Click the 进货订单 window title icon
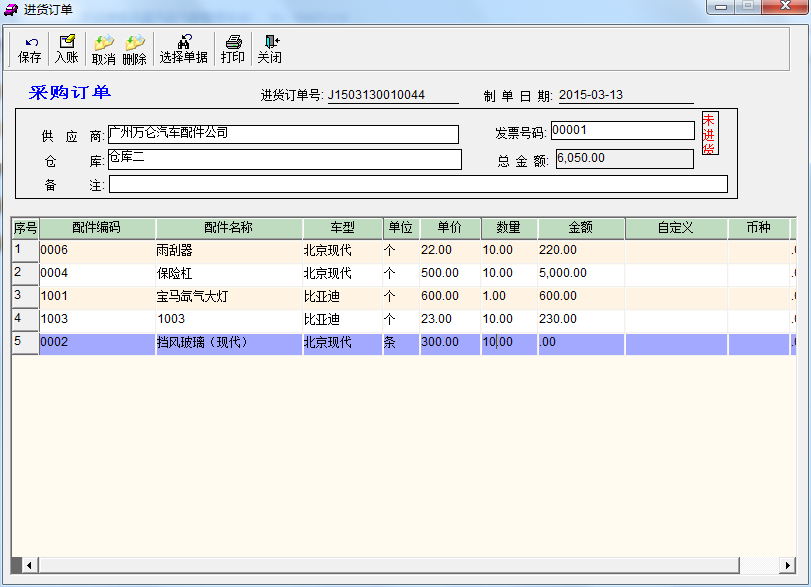The width and height of the screenshot is (811, 587). click(11, 9)
